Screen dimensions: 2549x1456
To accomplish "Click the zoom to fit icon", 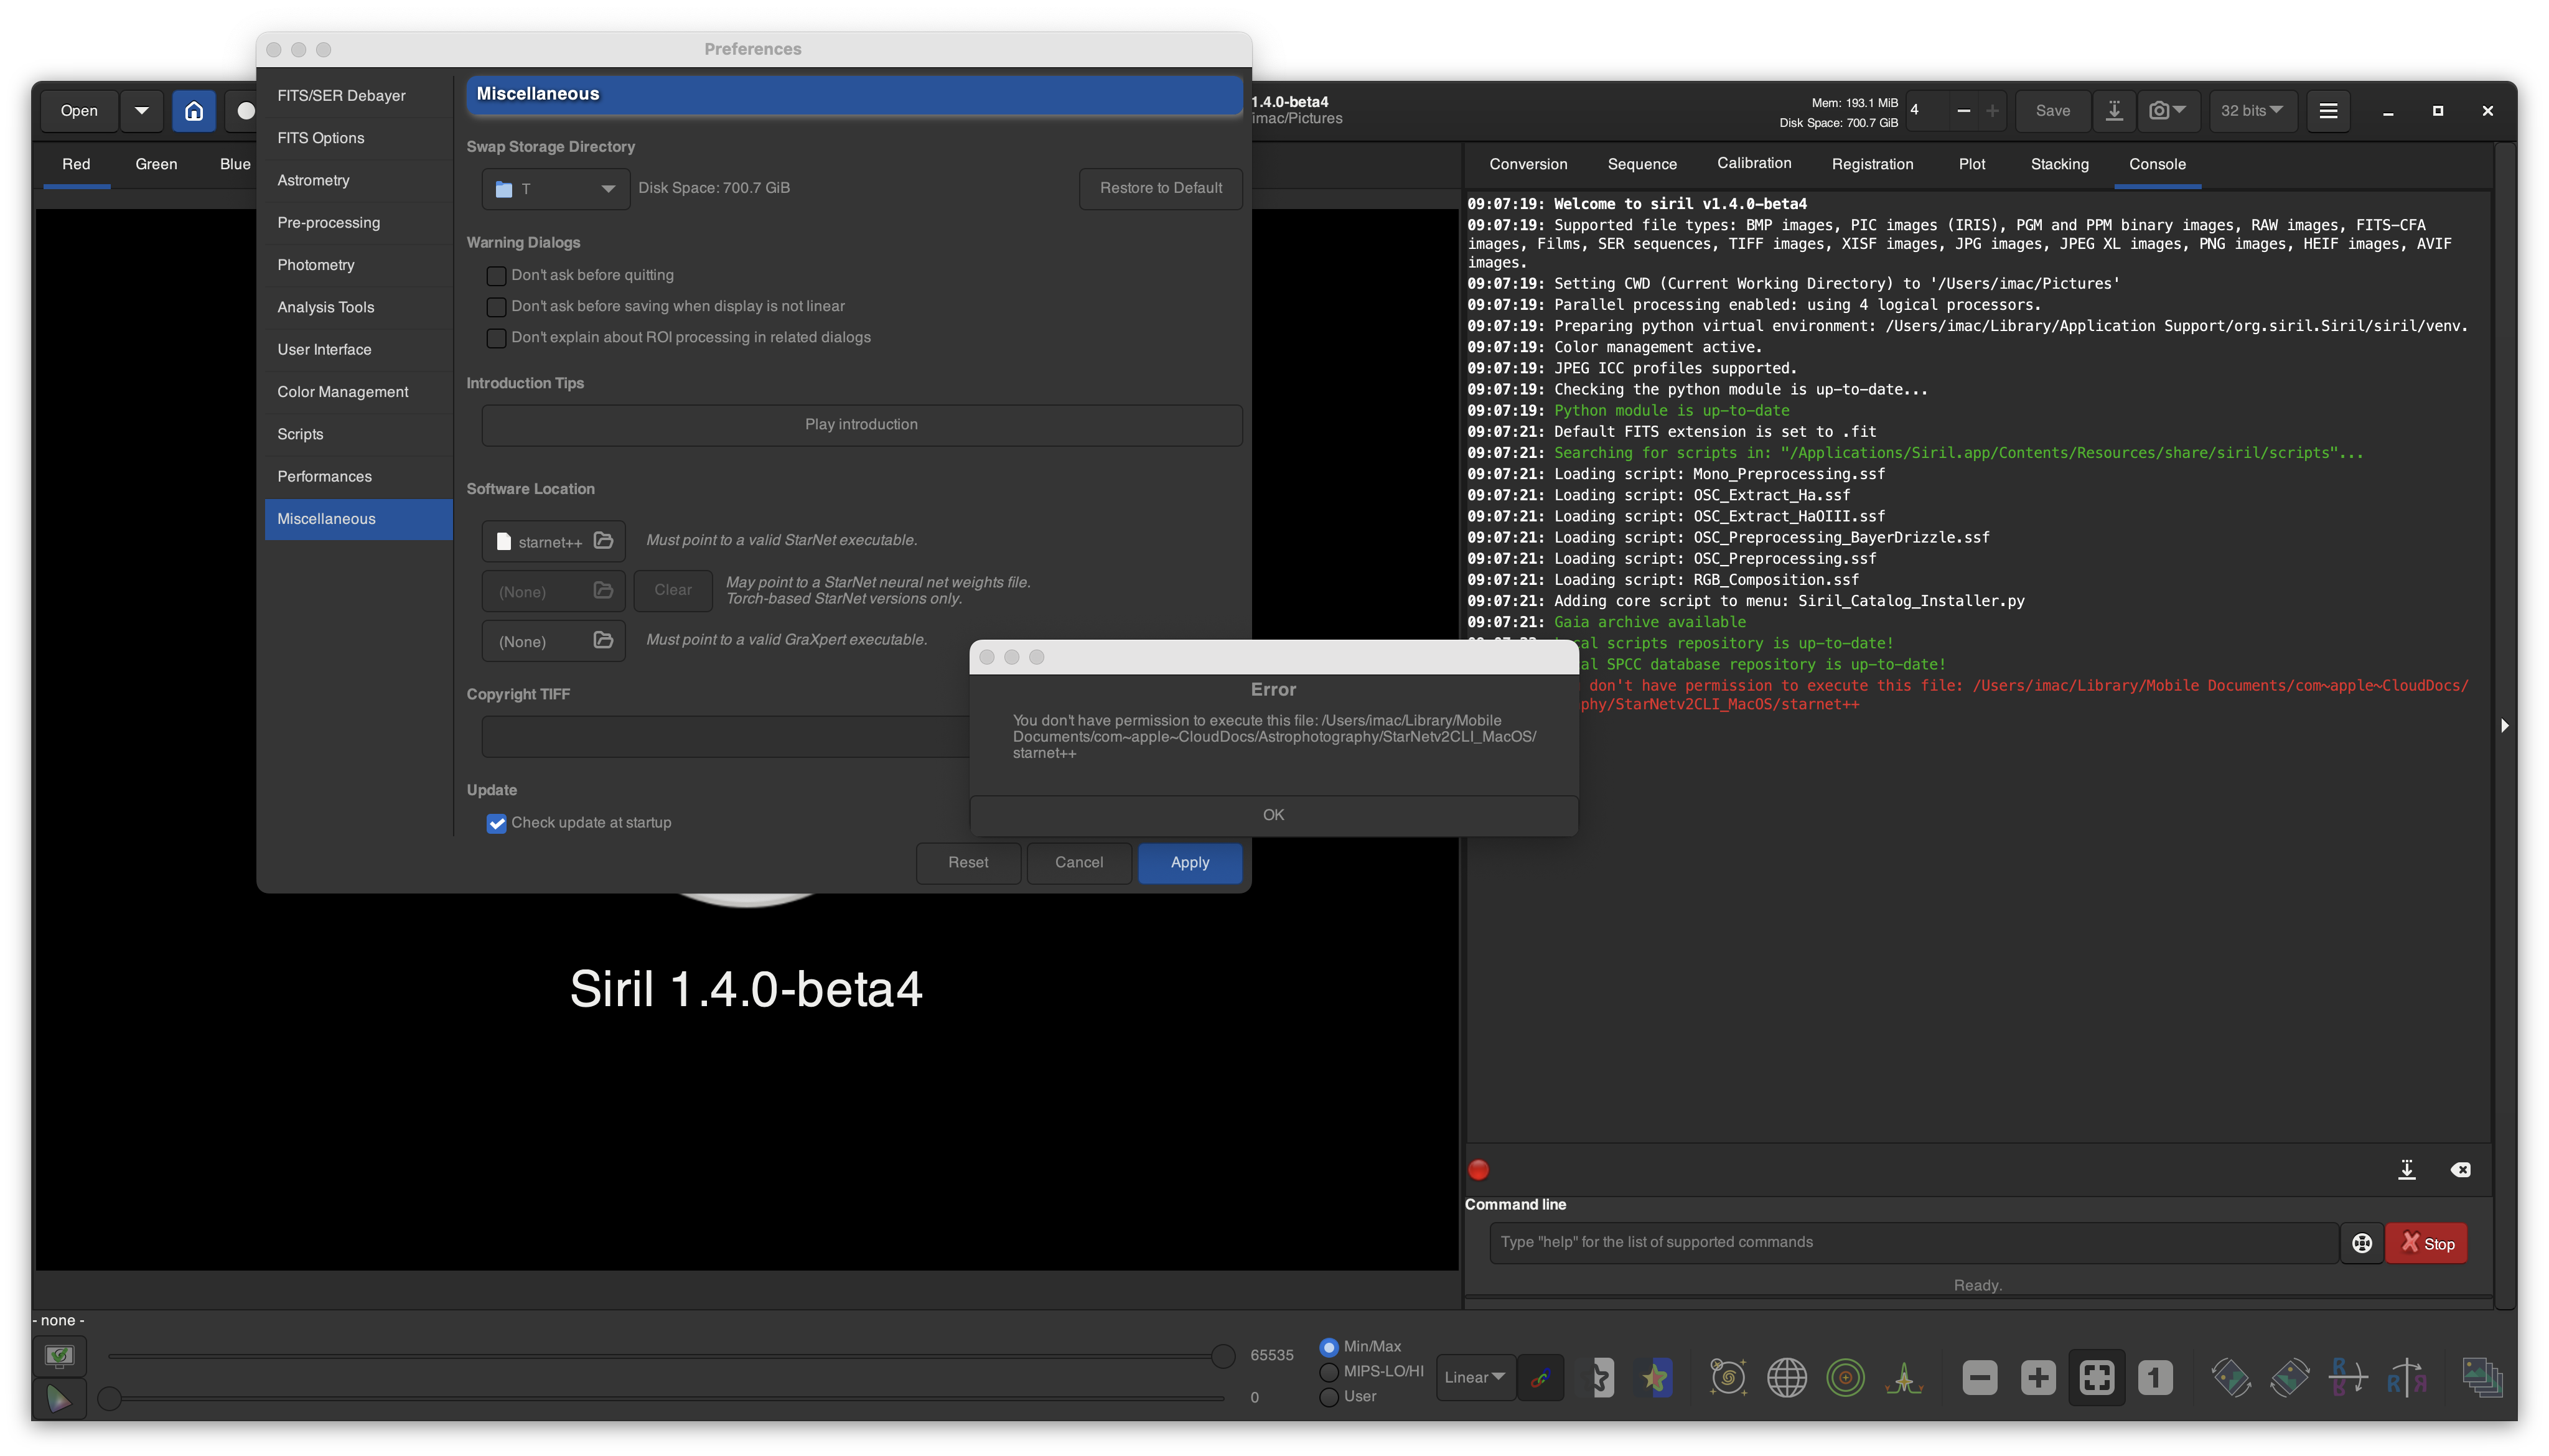I will pyautogui.click(x=2096, y=1378).
